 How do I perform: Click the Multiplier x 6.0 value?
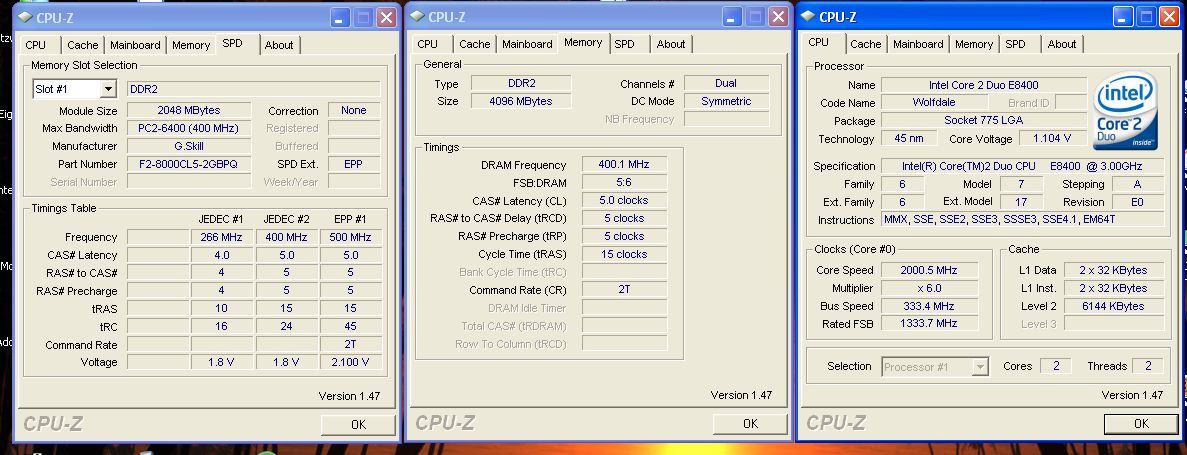(929, 288)
